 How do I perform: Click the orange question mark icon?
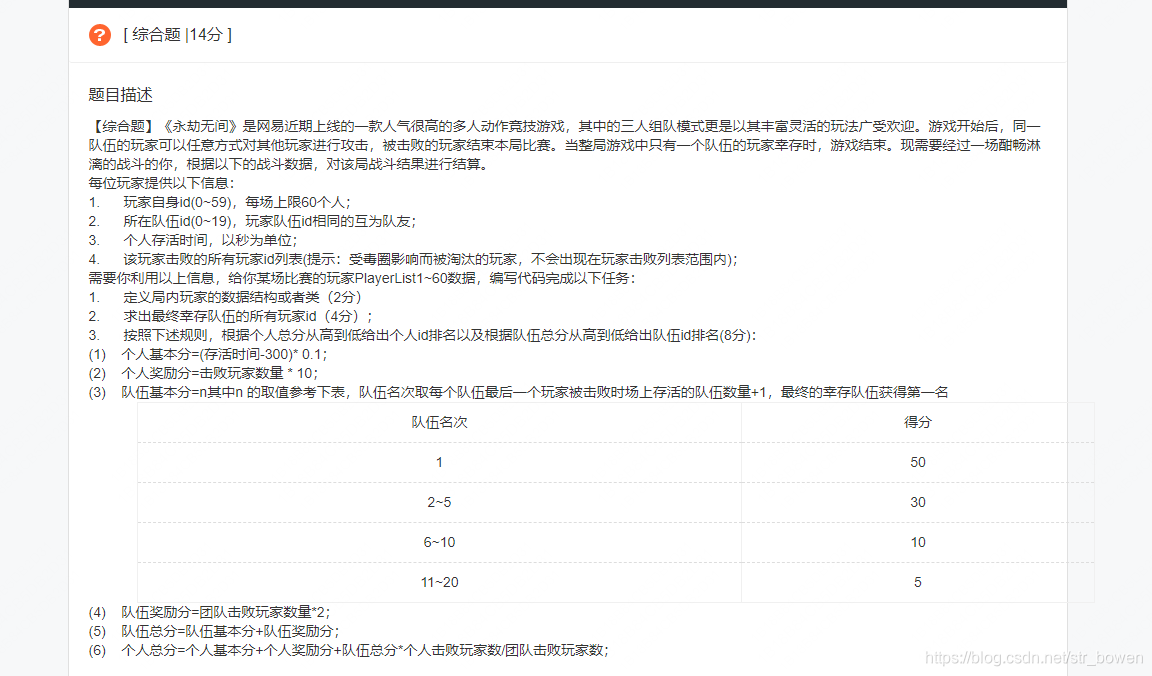point(98,34)
